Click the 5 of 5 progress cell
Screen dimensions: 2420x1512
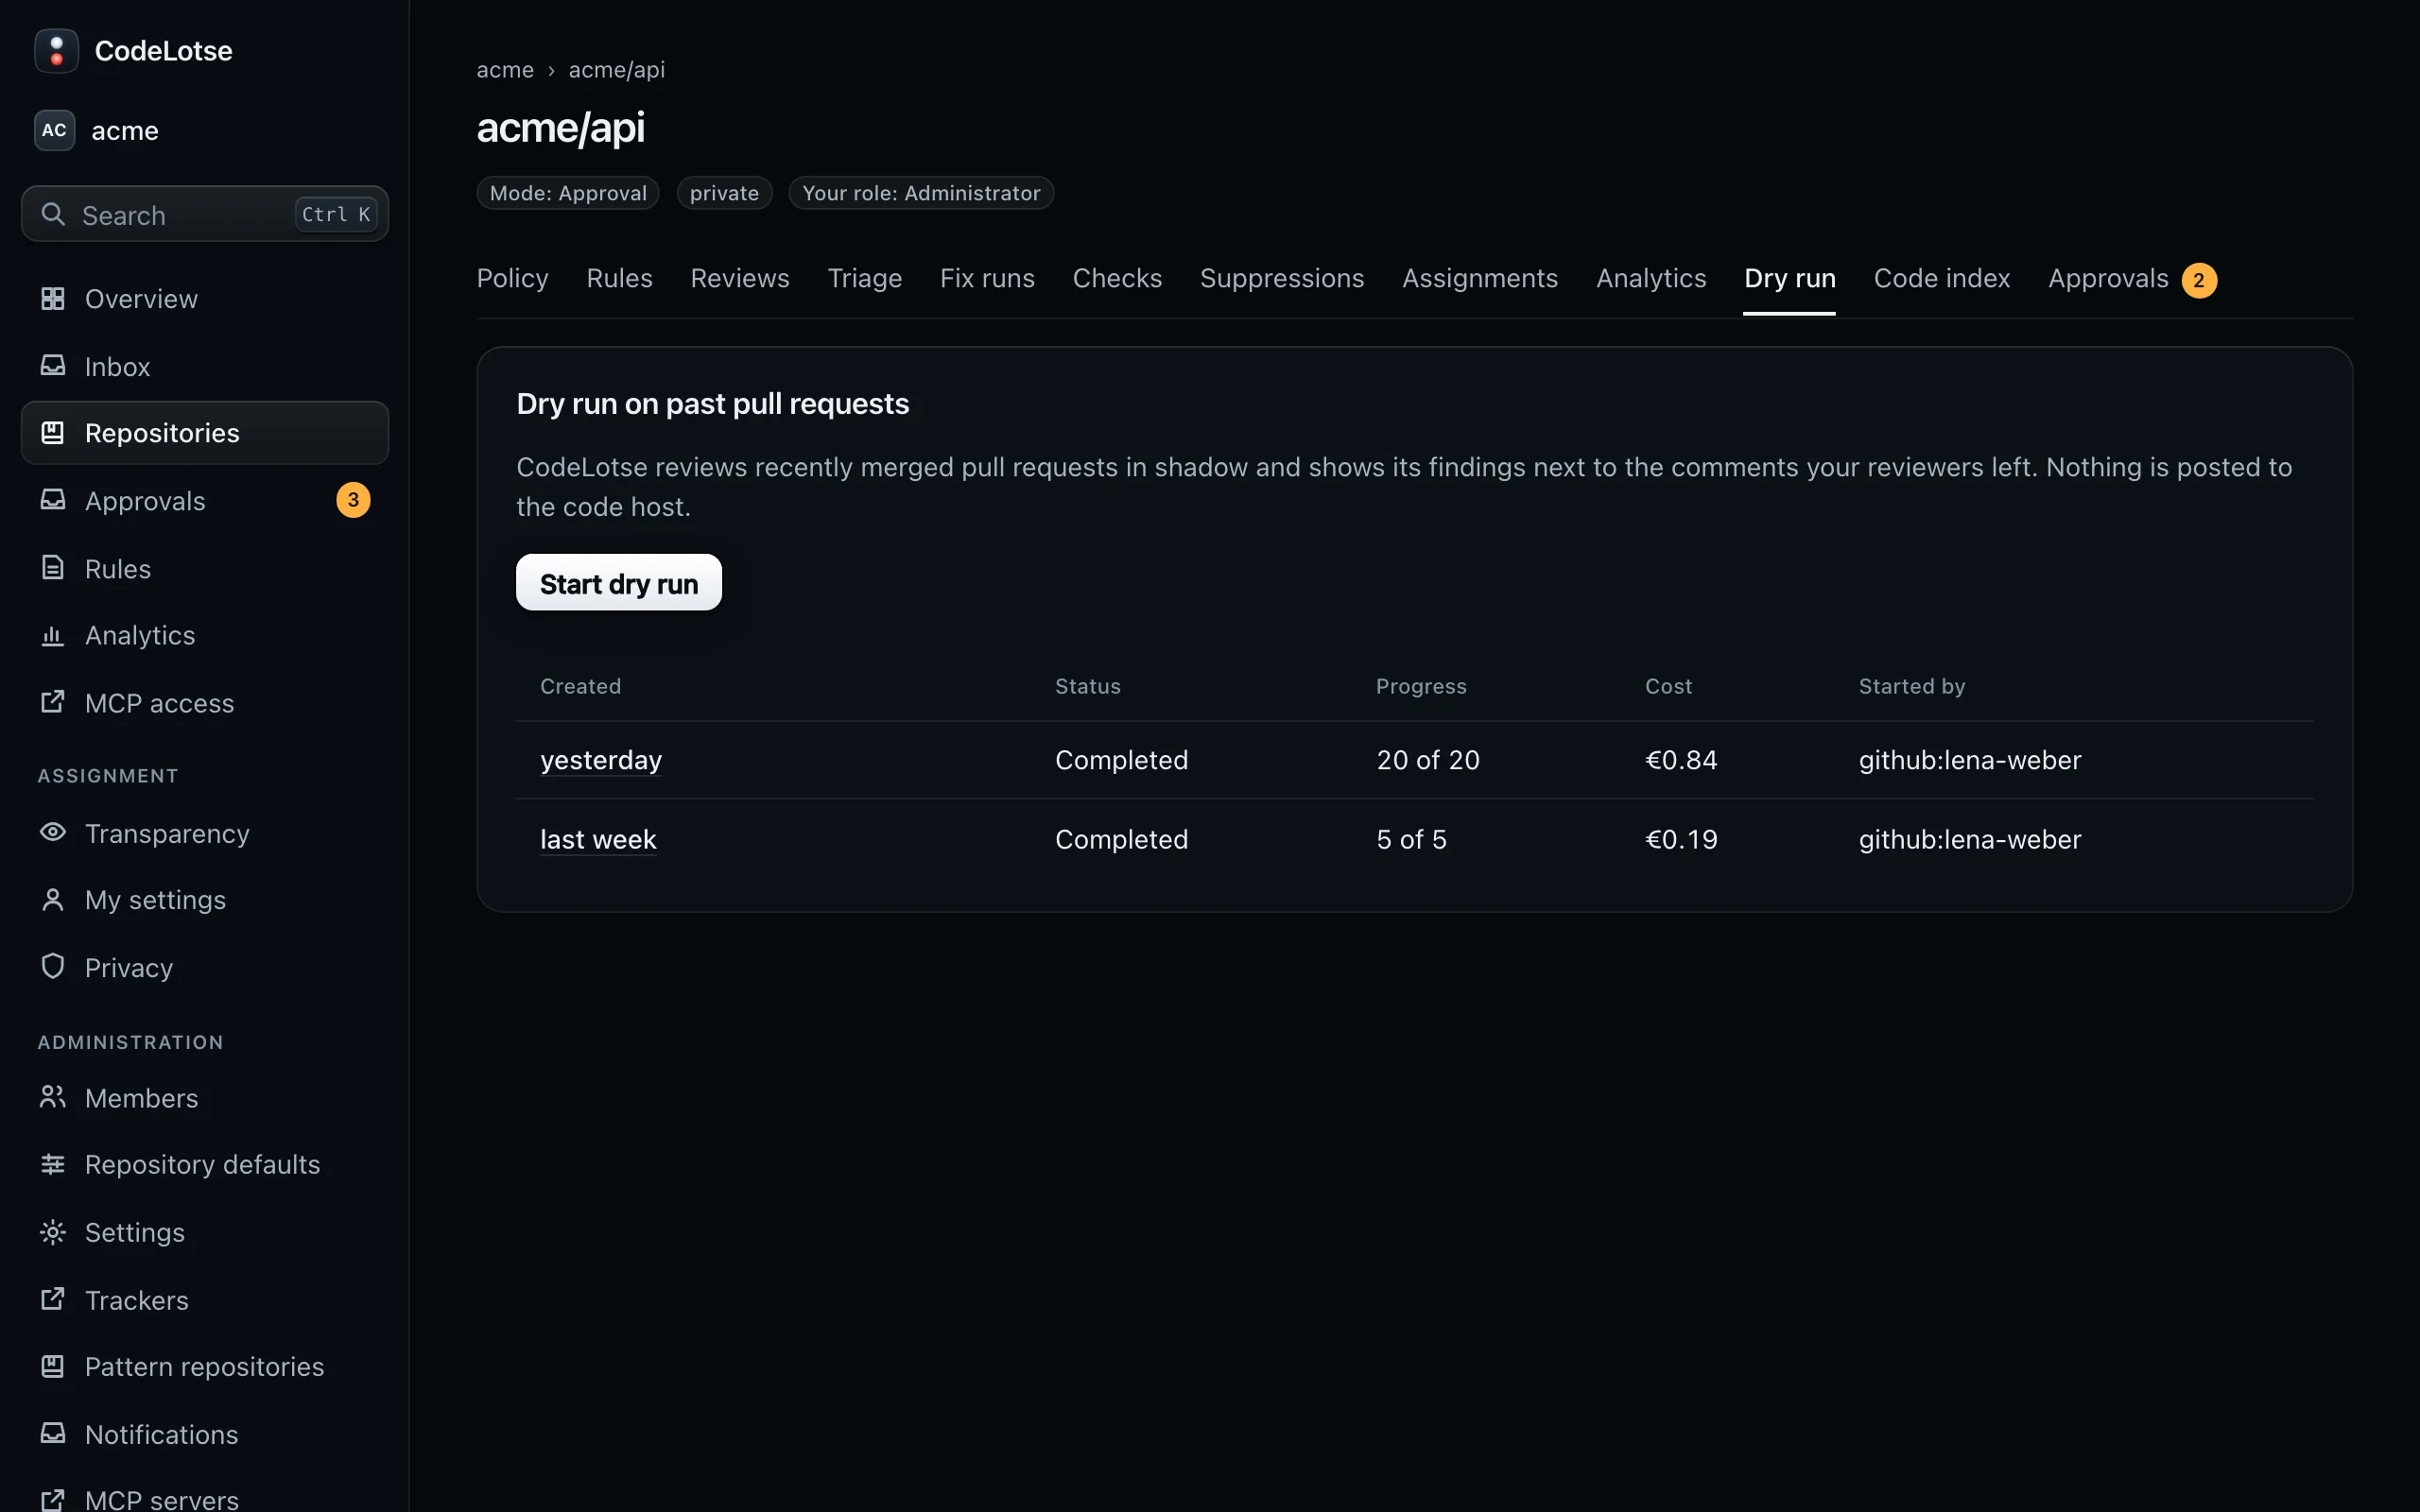coord(1411,839)
